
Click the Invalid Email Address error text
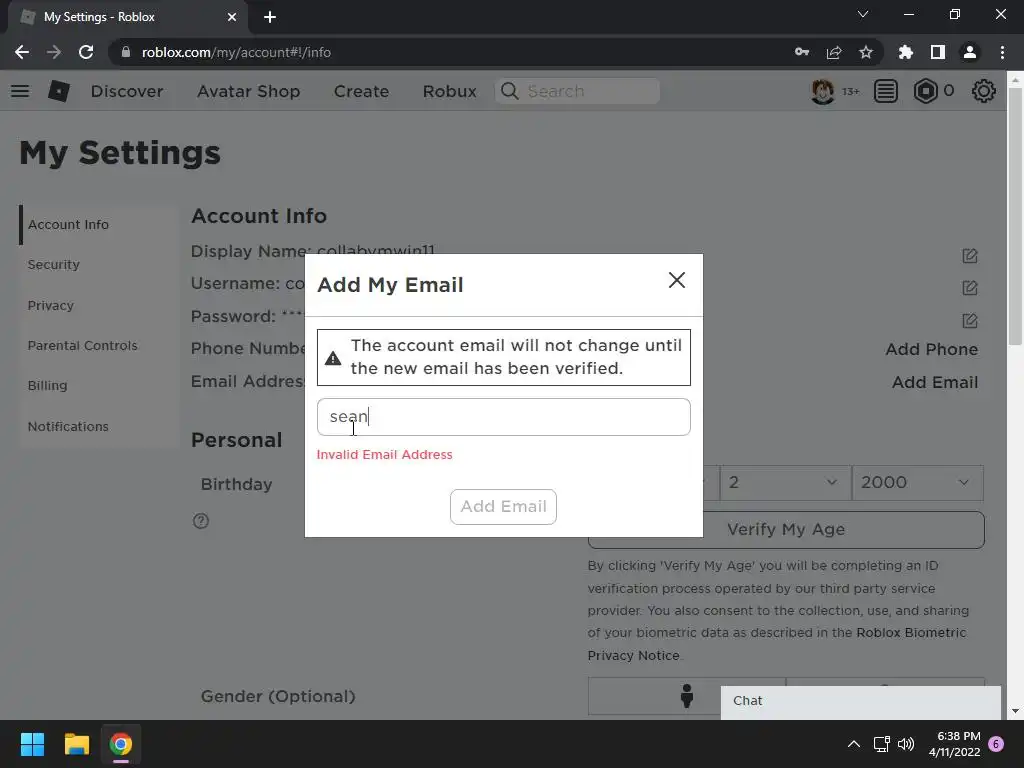coord(384,455)
